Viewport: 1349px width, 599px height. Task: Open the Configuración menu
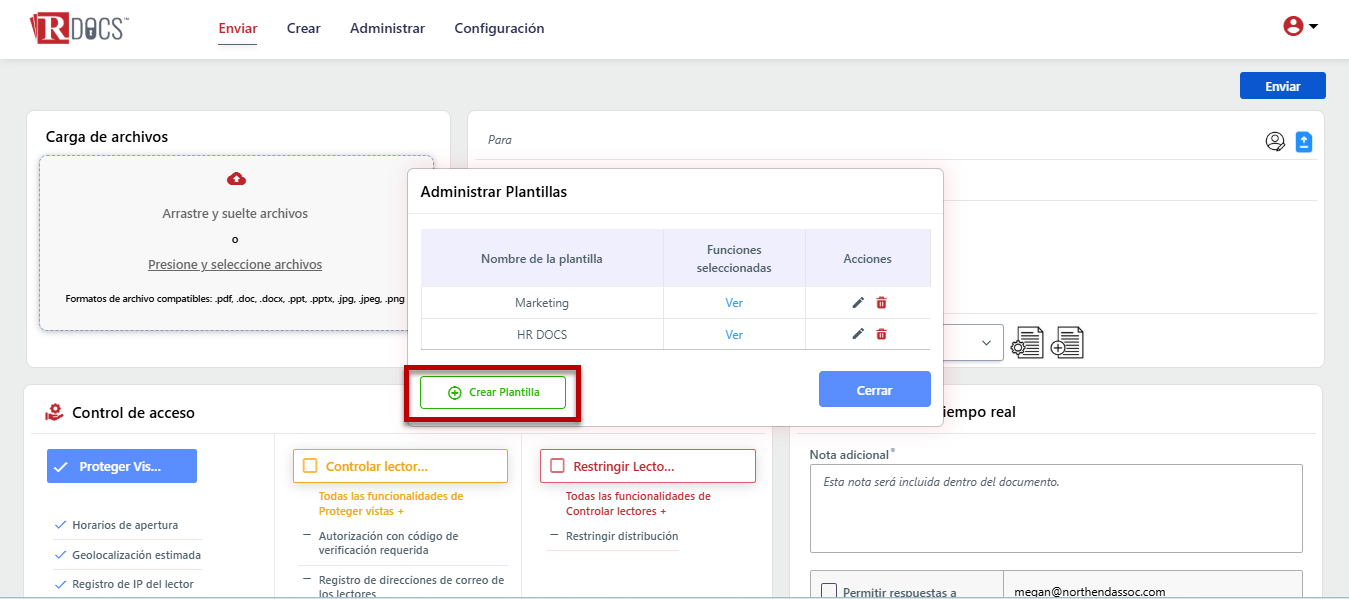click(499, 29)
